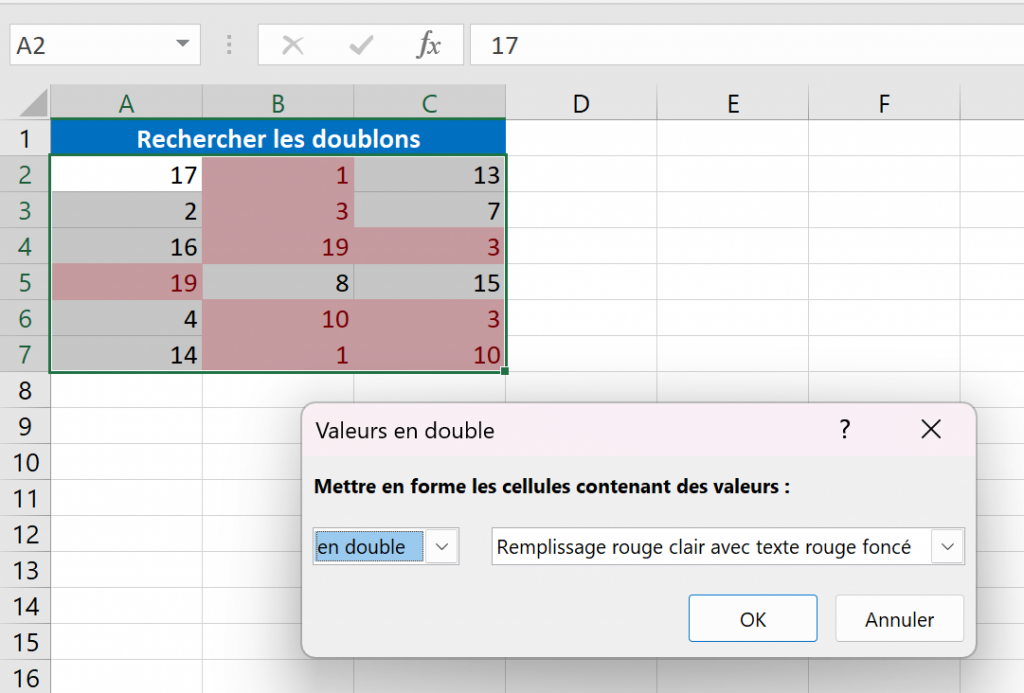The width and height of the screenshot is (1024, 693).
Task: Click the Enter checkmark icon in formula bar
Action: point(360,45)
